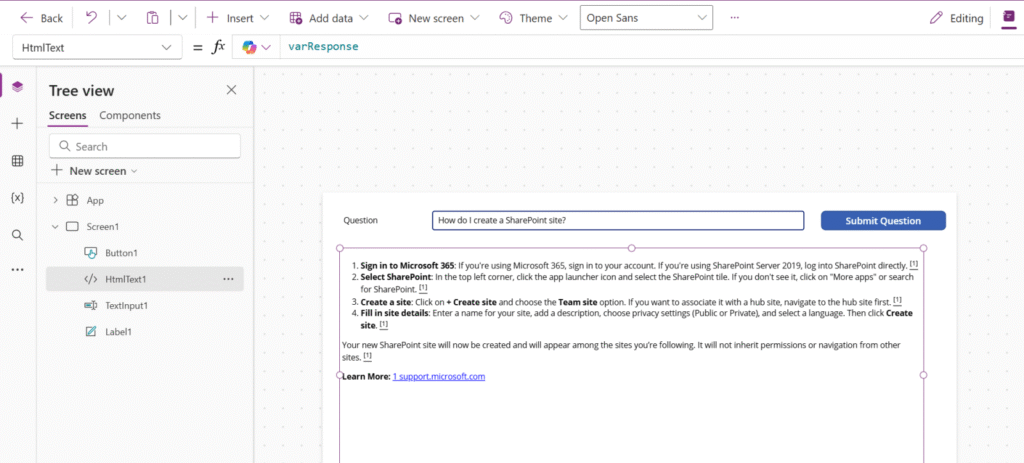Click the top-center resize handle of HtmlText1
Image resolution: width=1024 pixels, height=463 pixels.
point(632,248)
